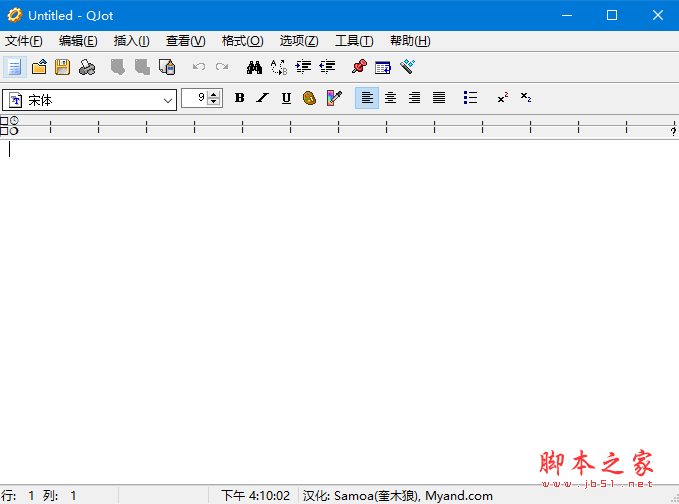
Task: Toggle always-on-top with red pushpin icon
Action: [x=359, y=67]
